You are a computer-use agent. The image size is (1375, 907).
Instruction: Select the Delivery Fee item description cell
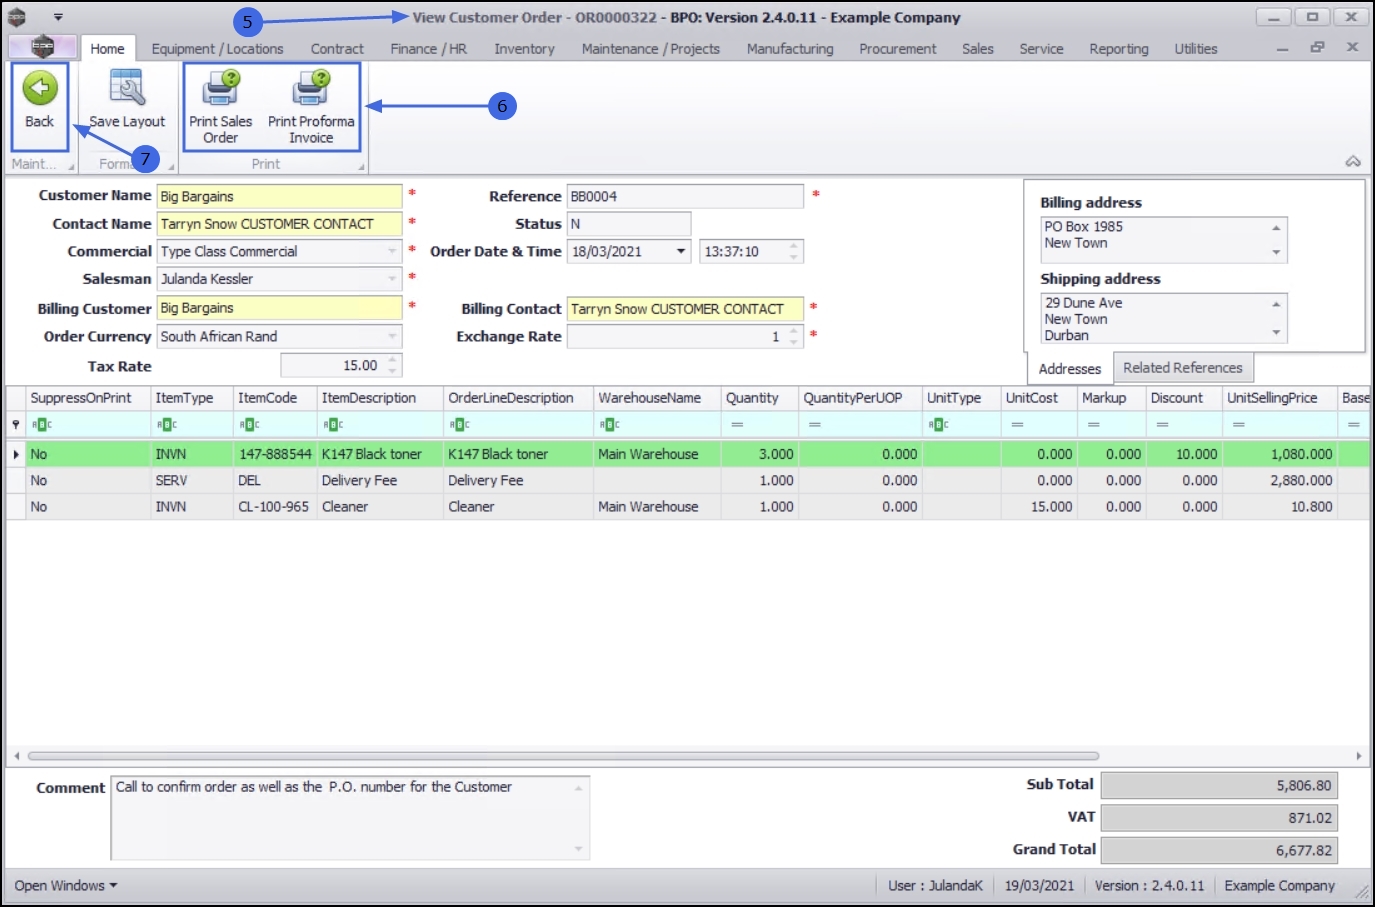[x=380, y=481]
